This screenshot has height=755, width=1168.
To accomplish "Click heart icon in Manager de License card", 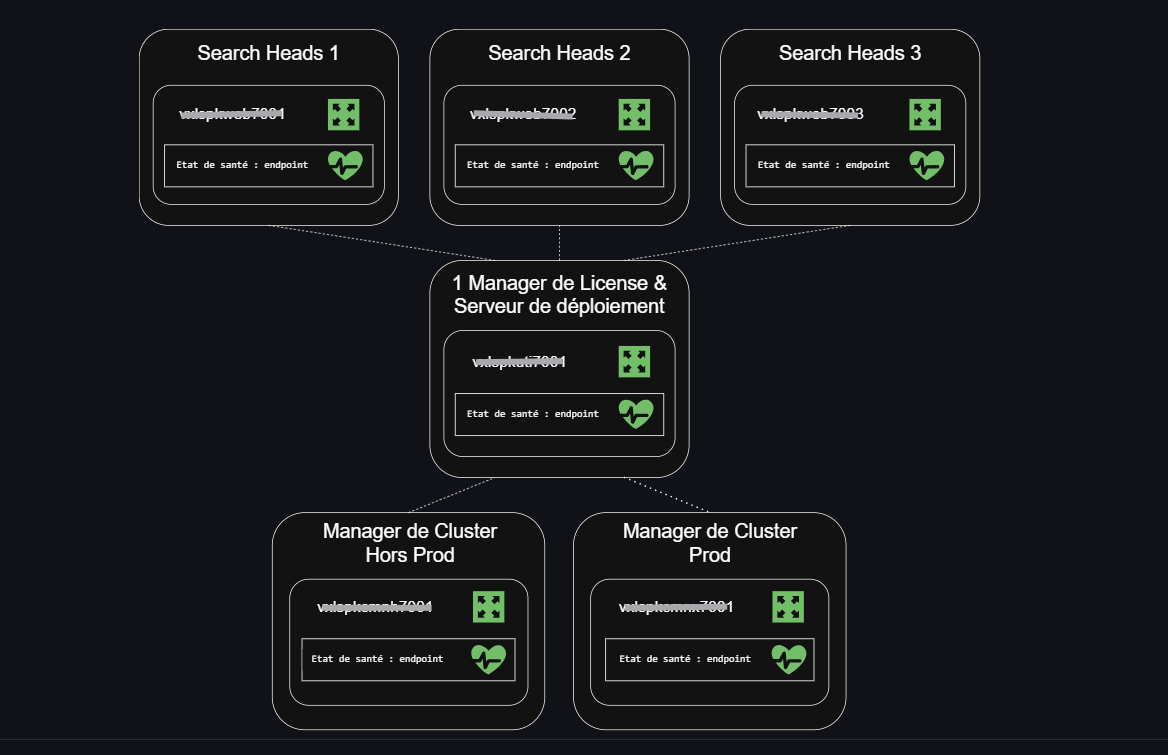I will click(635, 413).
